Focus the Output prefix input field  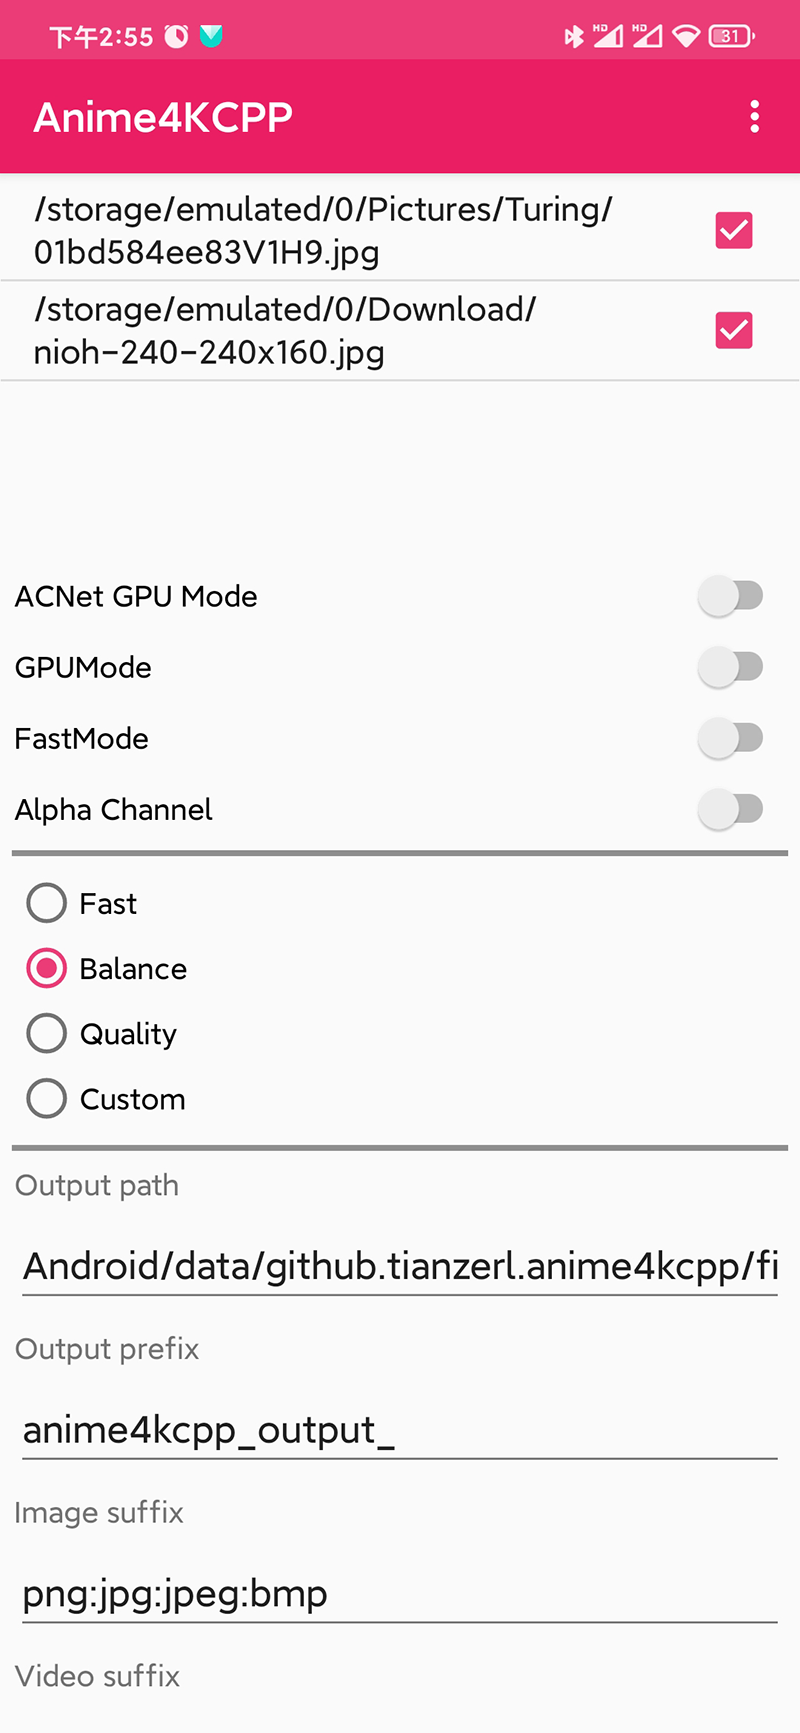click(400, 1430)
